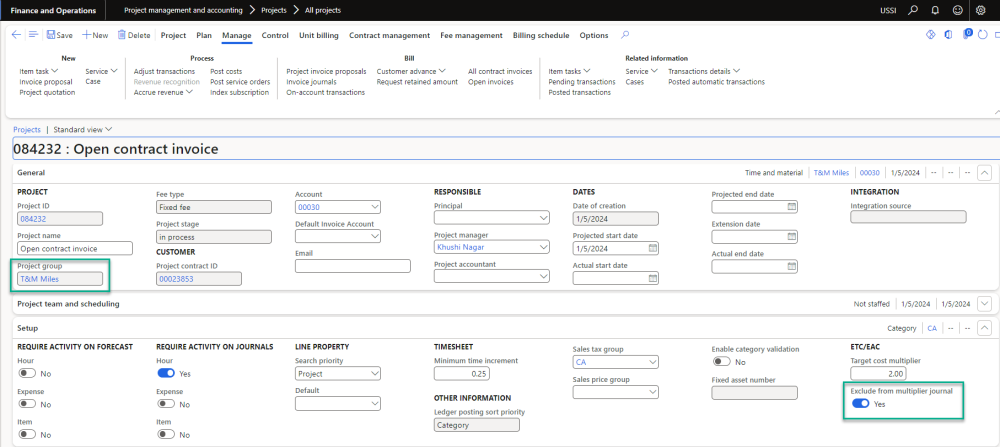1000x447 pixels.
Task: Open the Projected end date calendar
Action: point(791,207)
